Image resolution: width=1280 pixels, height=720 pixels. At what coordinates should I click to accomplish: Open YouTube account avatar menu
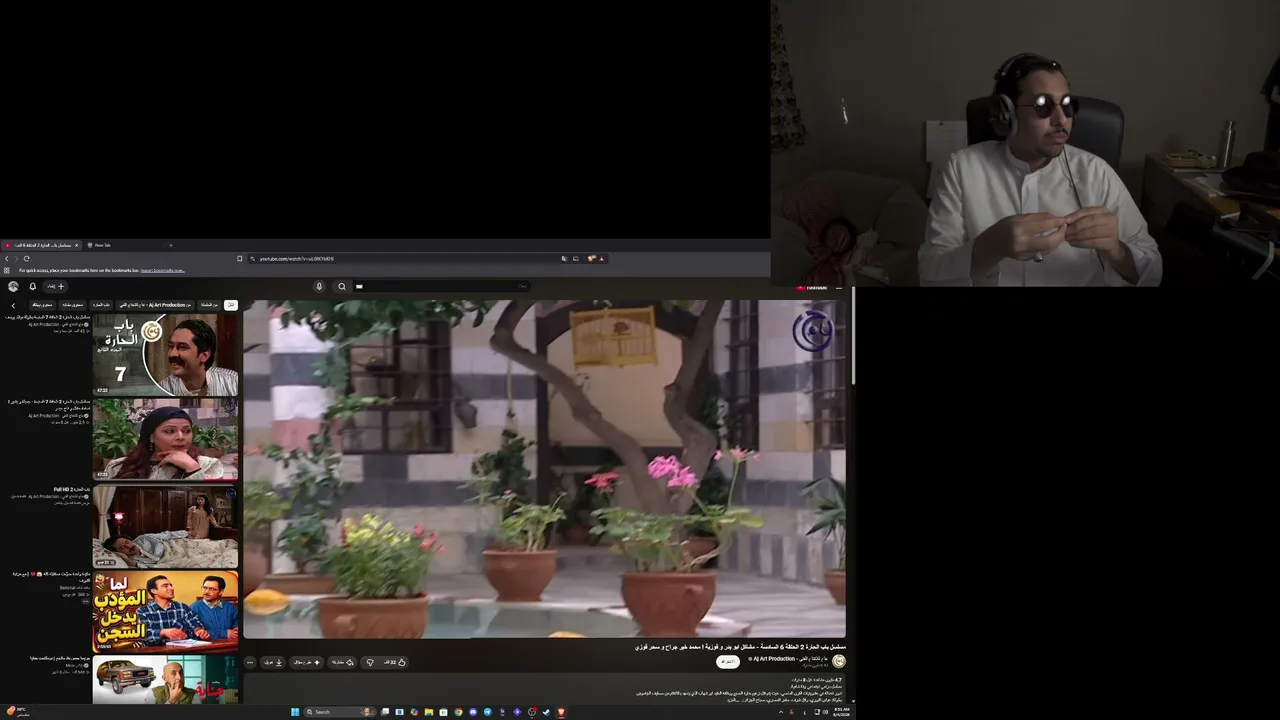13,286
